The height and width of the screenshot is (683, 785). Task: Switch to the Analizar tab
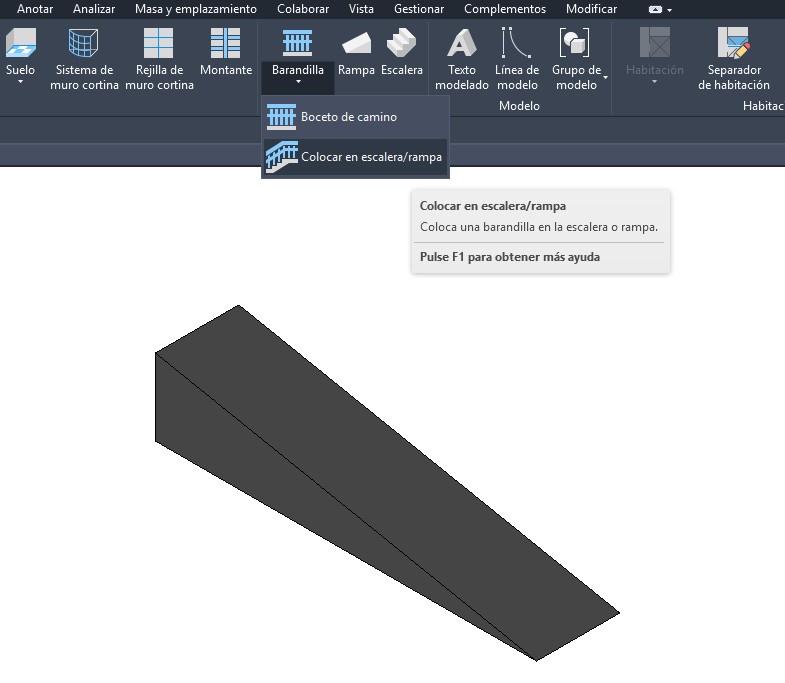[94, 9]
